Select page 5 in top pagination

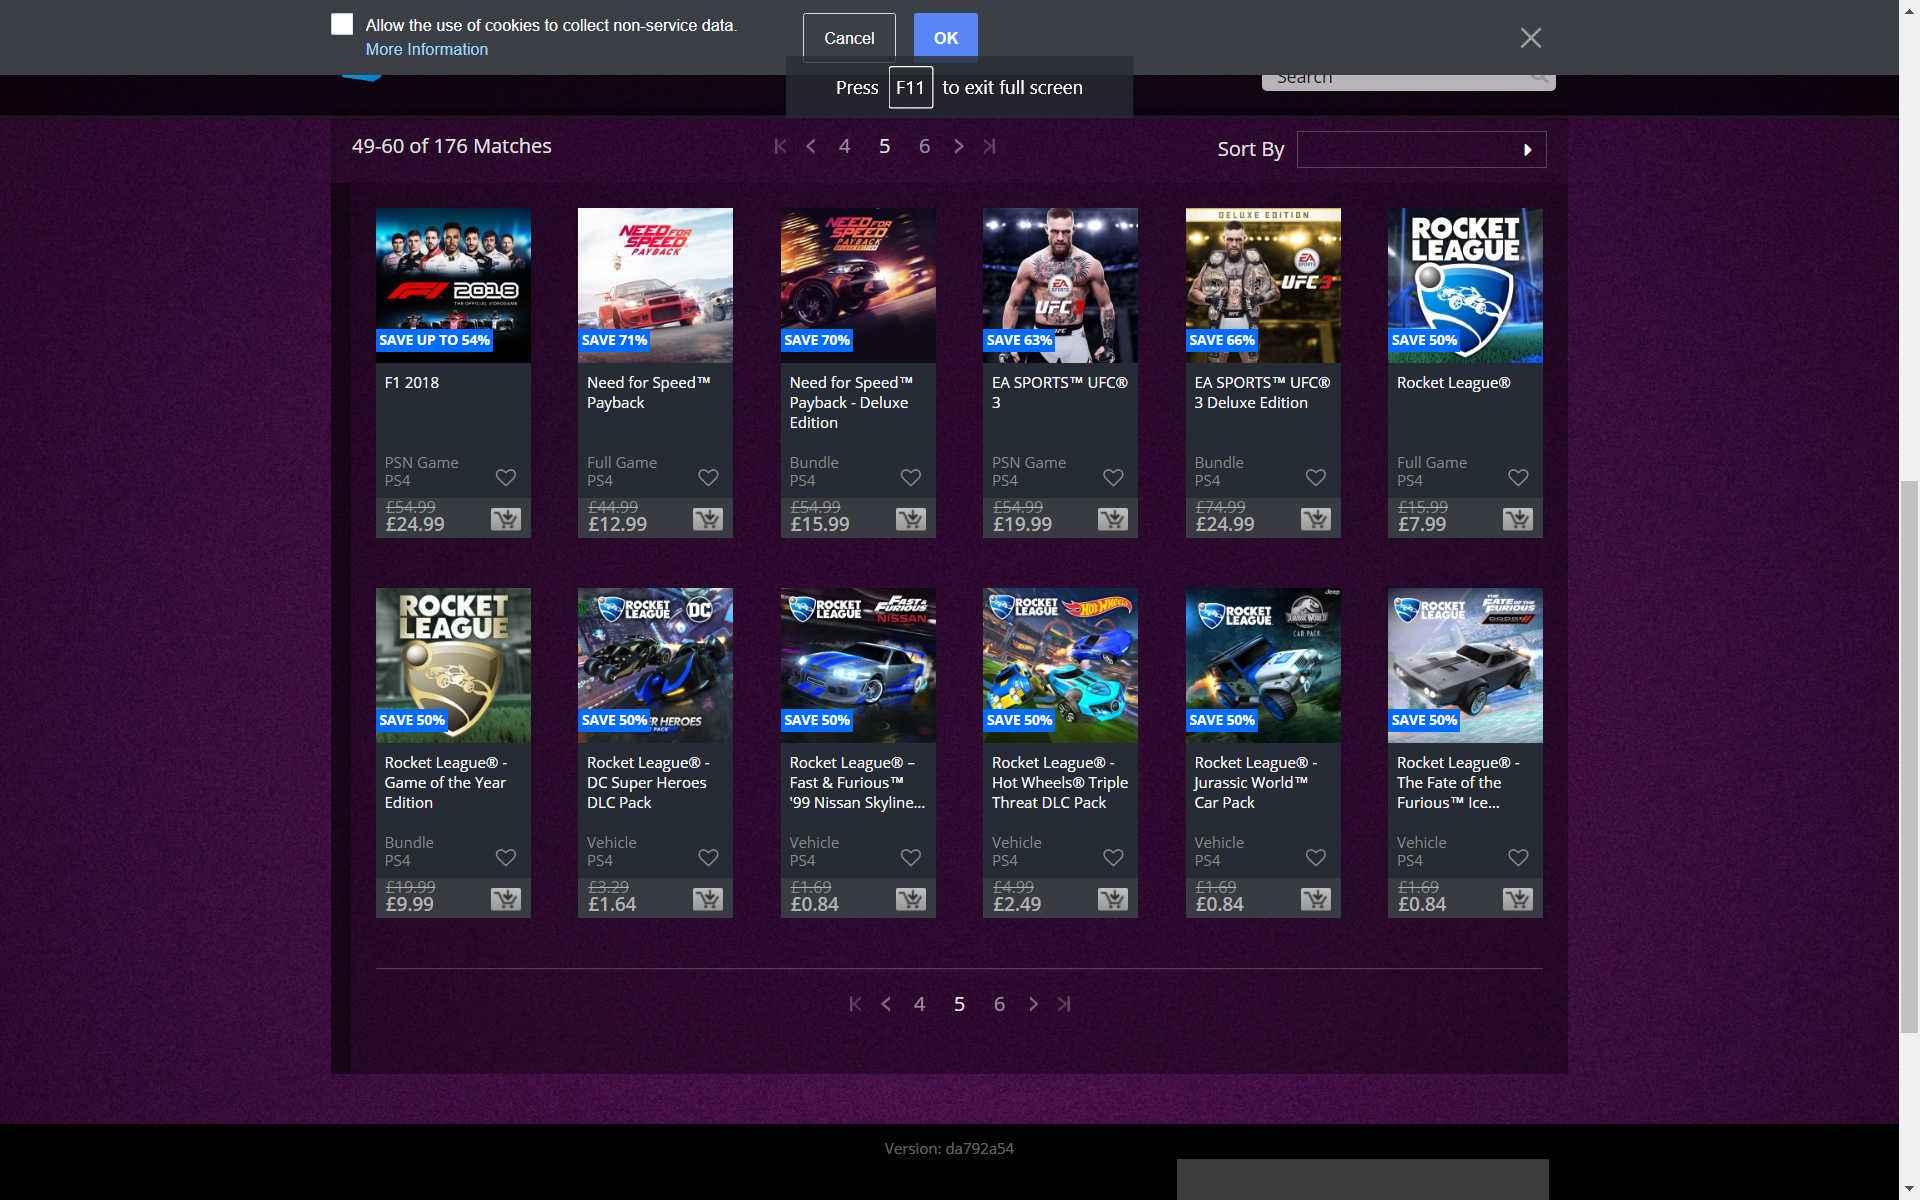(x=884, y=146)
